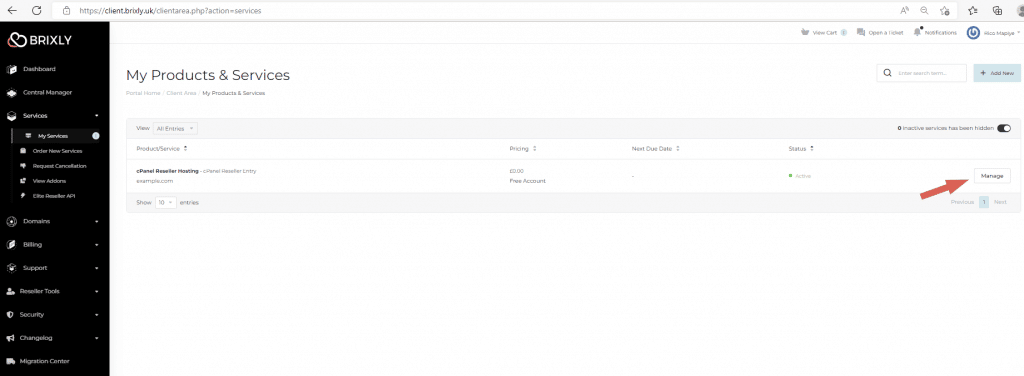1024x376 pixels.
Task: Open the All Entries view dropdown
Action: pyautogui.click(x=175, y=129)
